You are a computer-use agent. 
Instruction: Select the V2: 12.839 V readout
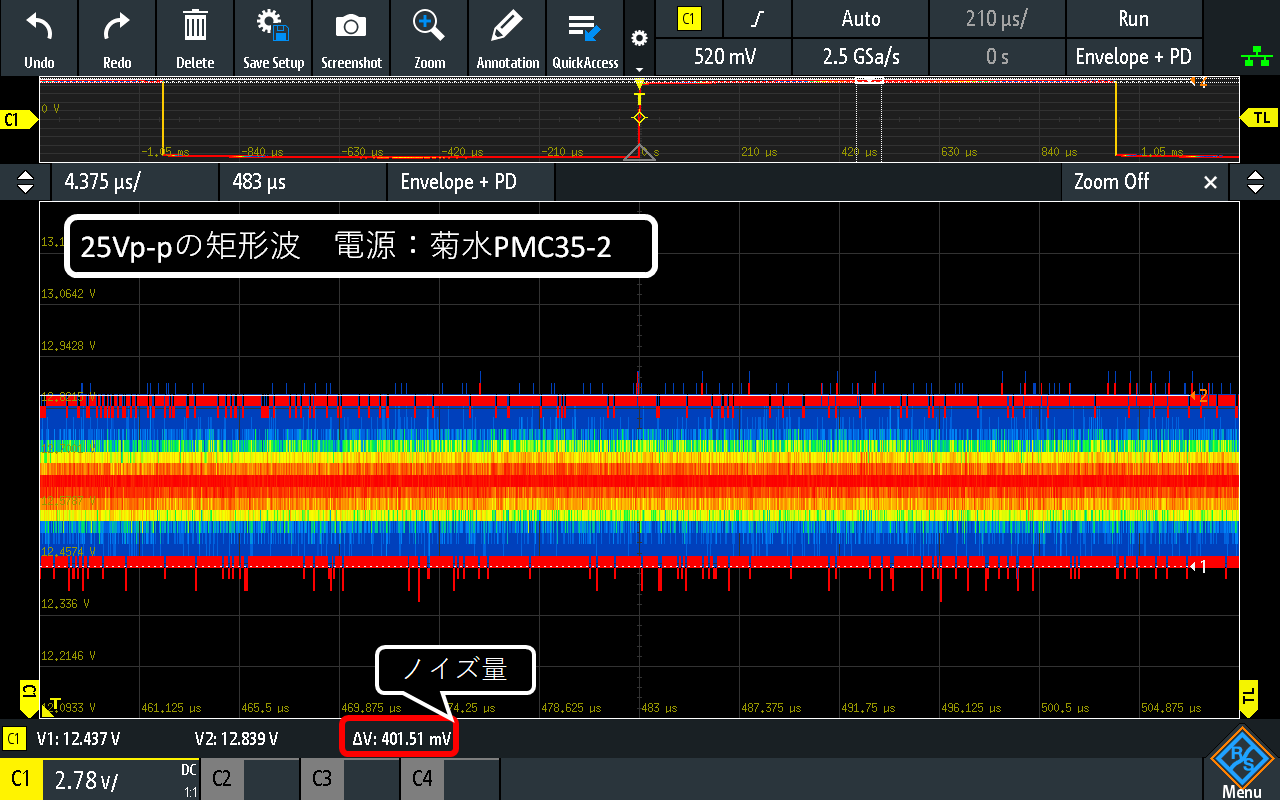click(236, 739)
